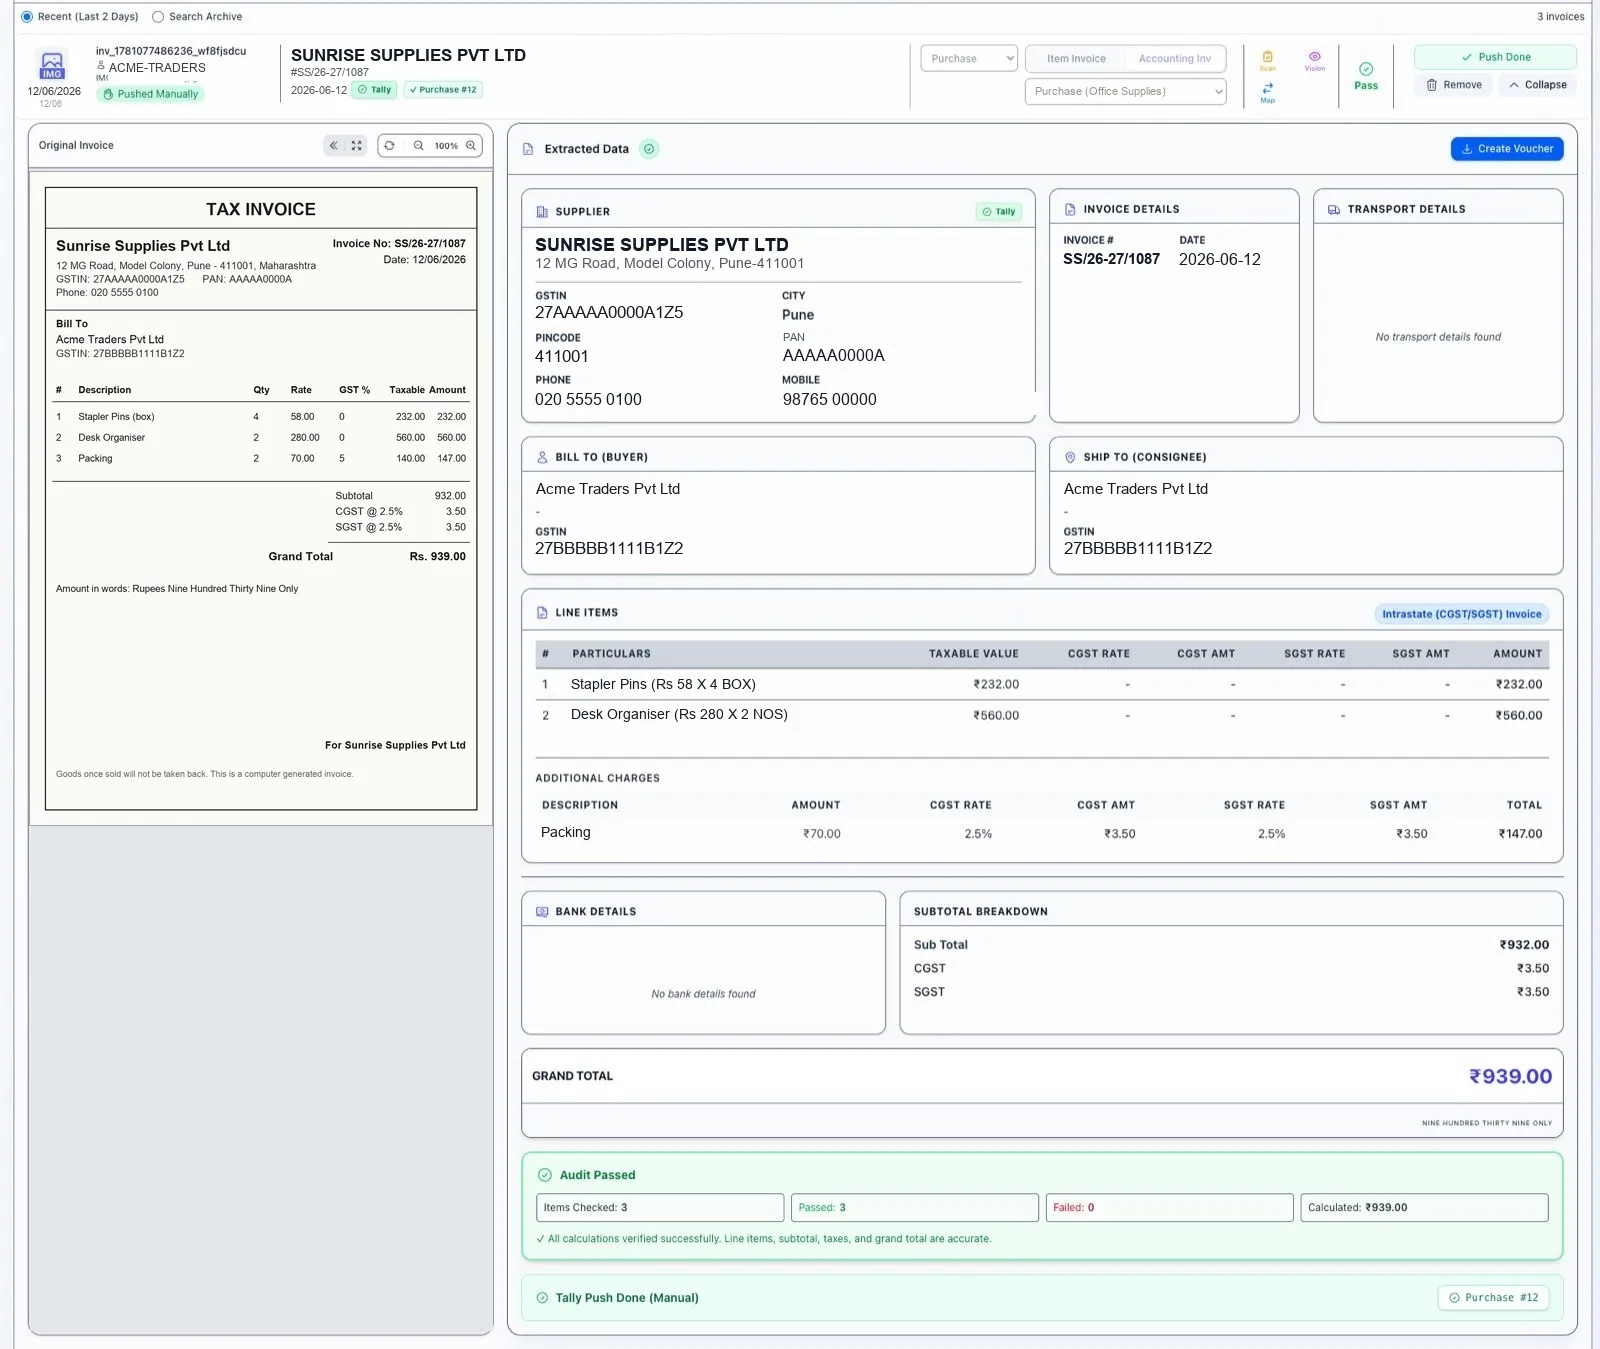
Task: Switch to Accounting Inv mode
Action: point(1174,59)
